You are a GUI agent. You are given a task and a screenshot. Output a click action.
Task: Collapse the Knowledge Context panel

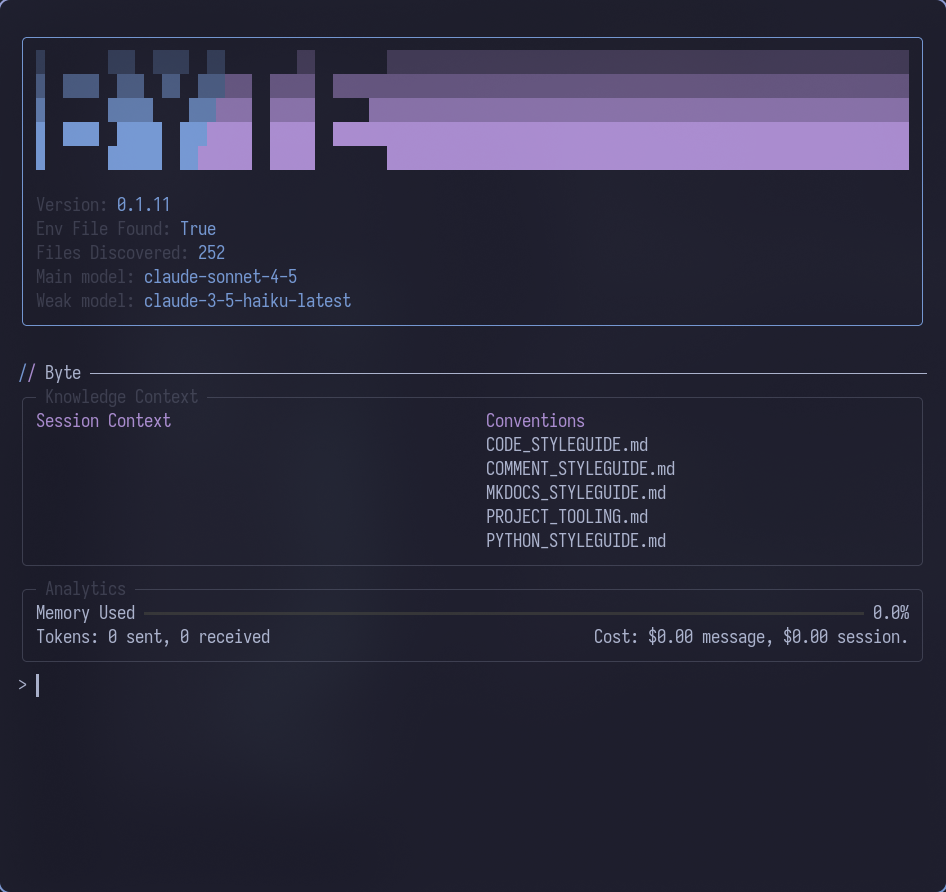coord(121,396)
